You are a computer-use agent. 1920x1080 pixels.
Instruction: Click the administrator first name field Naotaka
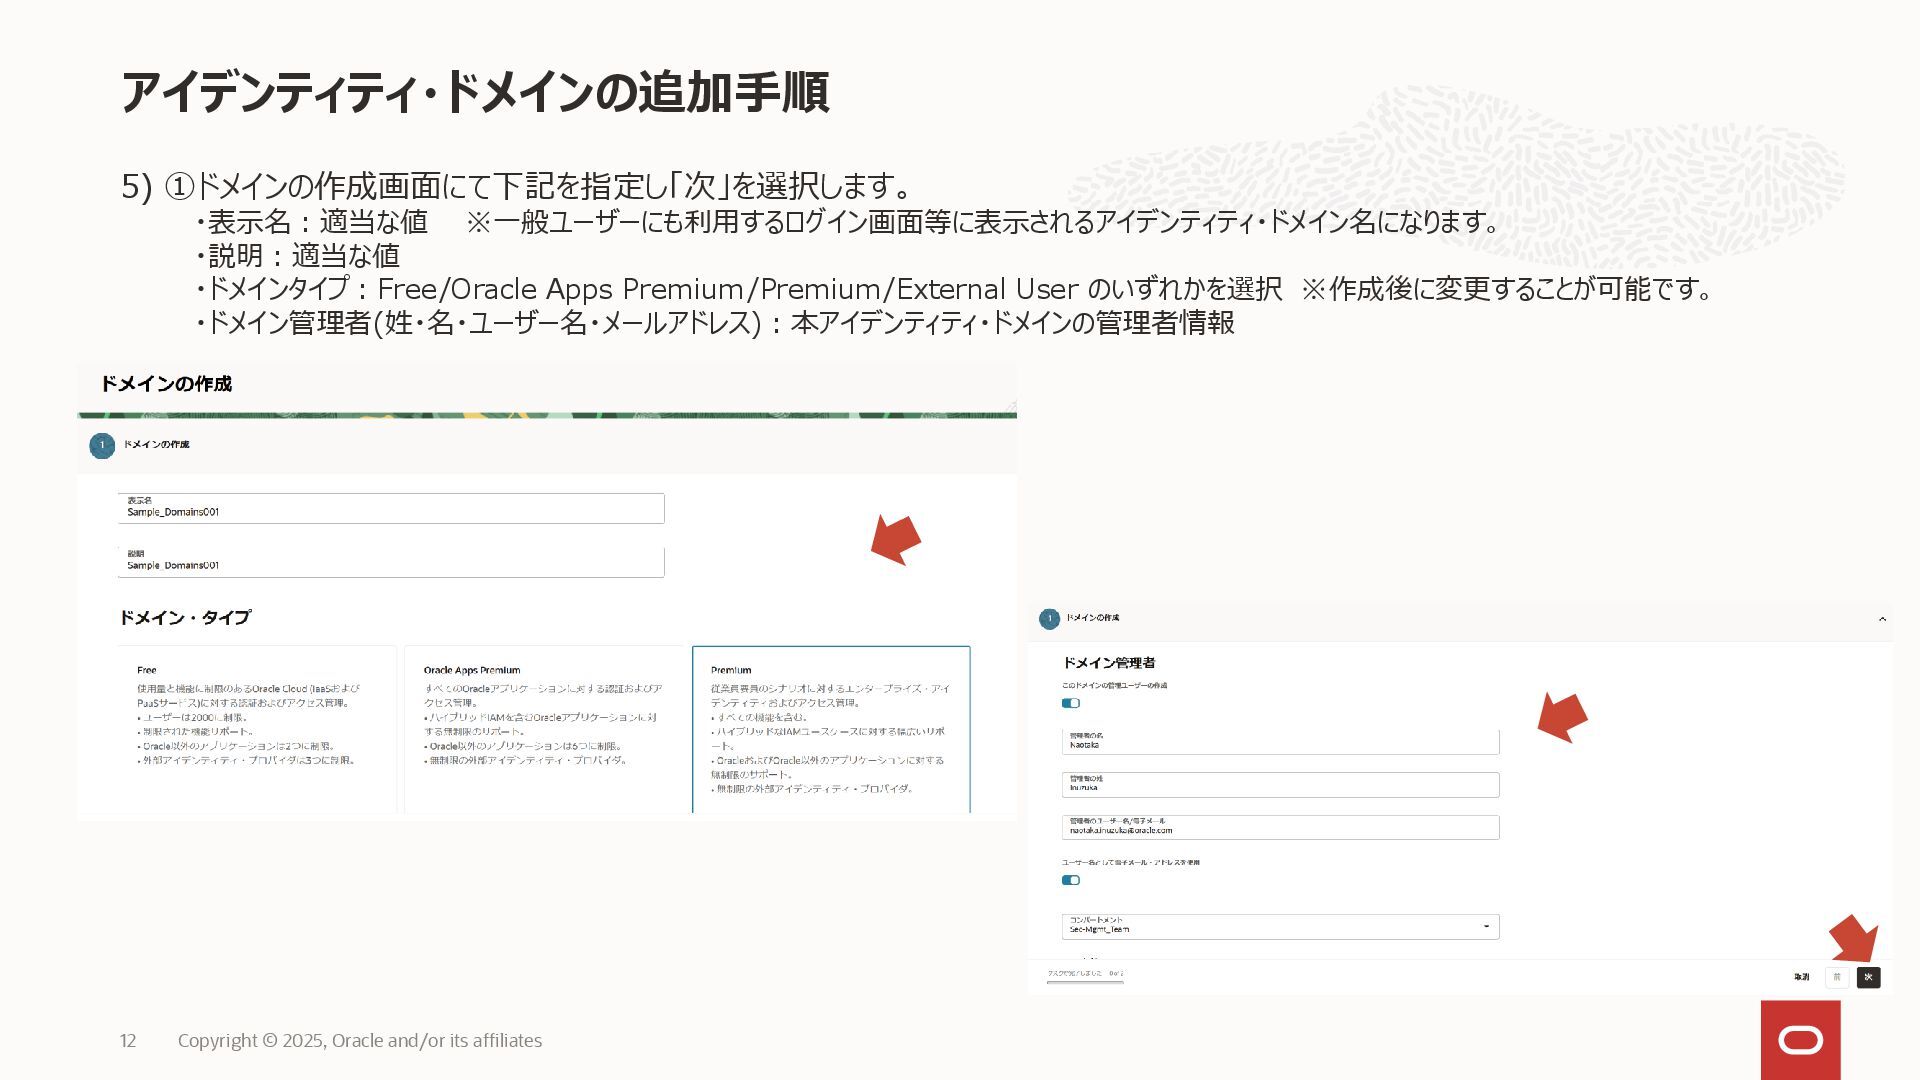coord(1280,741)
